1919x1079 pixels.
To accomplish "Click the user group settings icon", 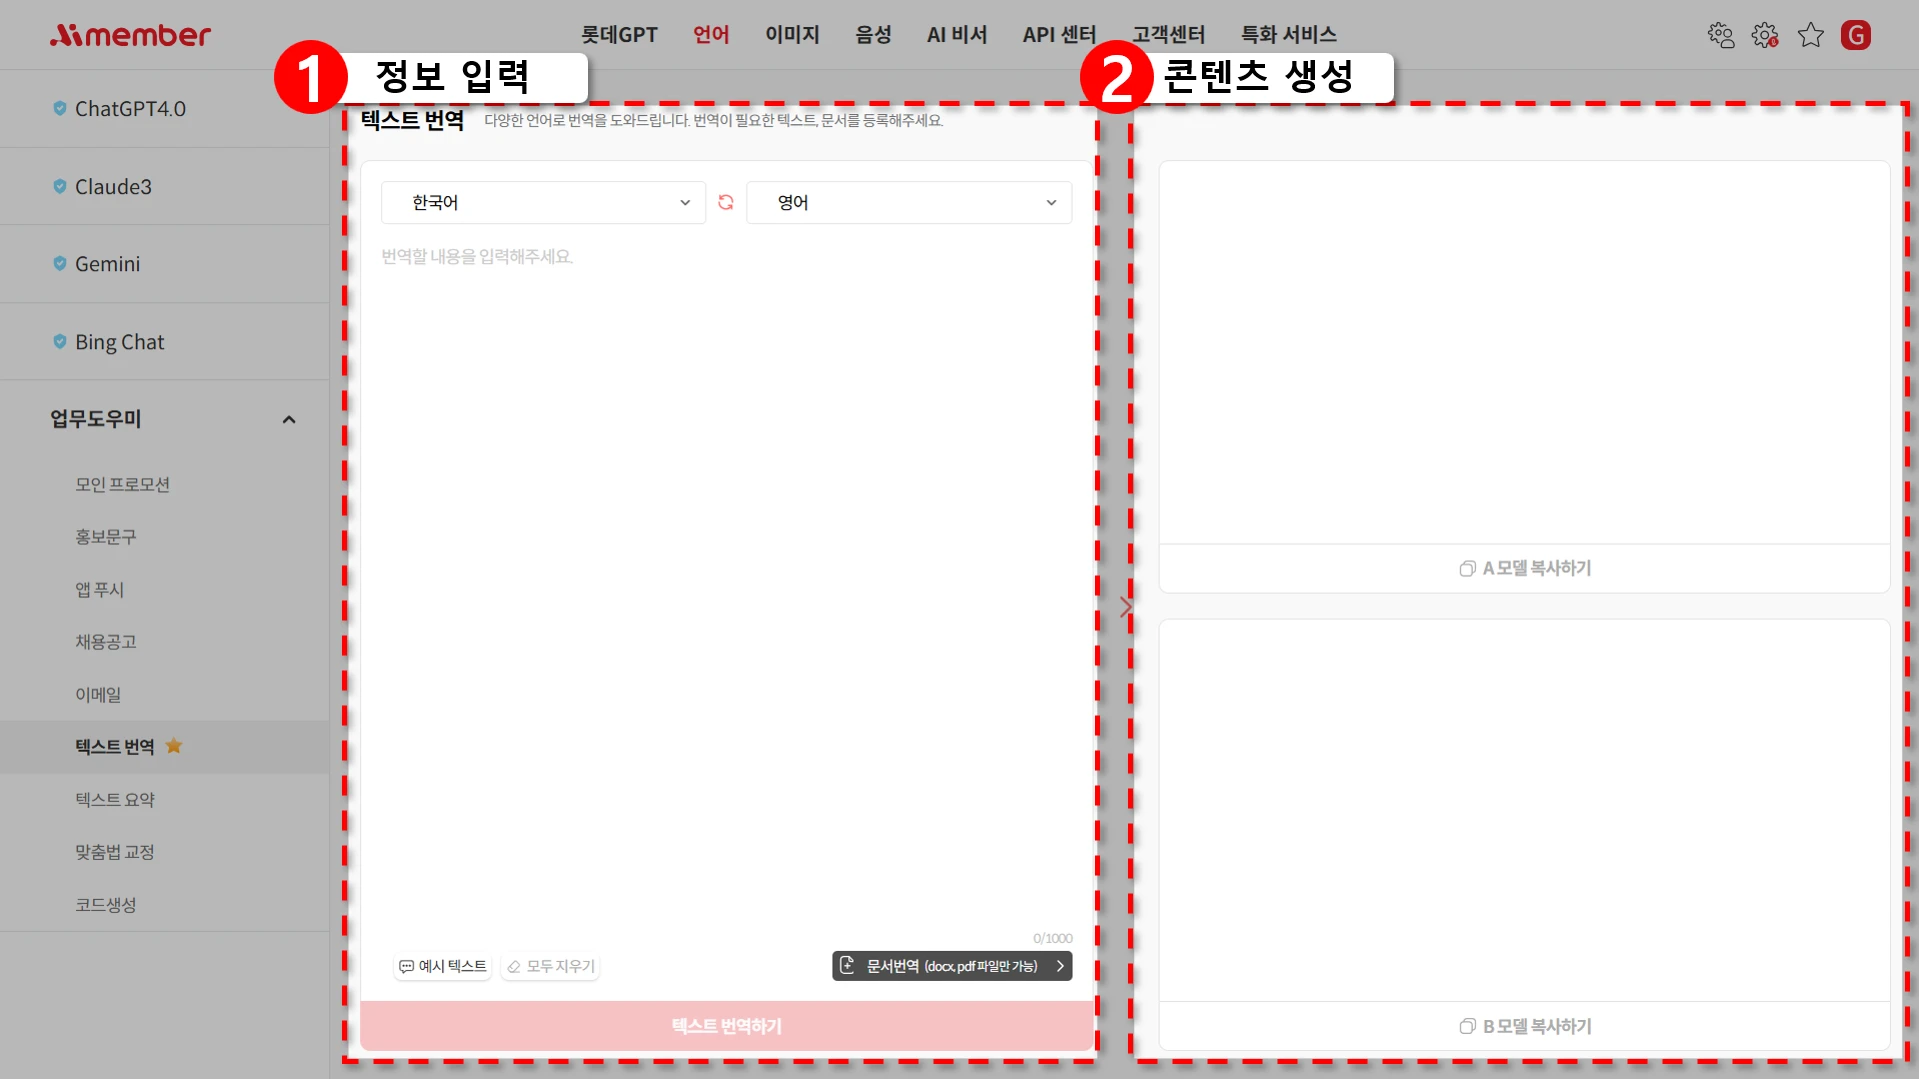I will click(x=1720, y=35).
